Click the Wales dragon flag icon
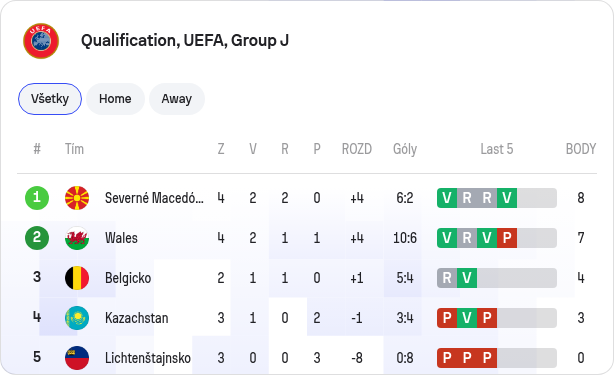The image size is (614, 375). 77,238
